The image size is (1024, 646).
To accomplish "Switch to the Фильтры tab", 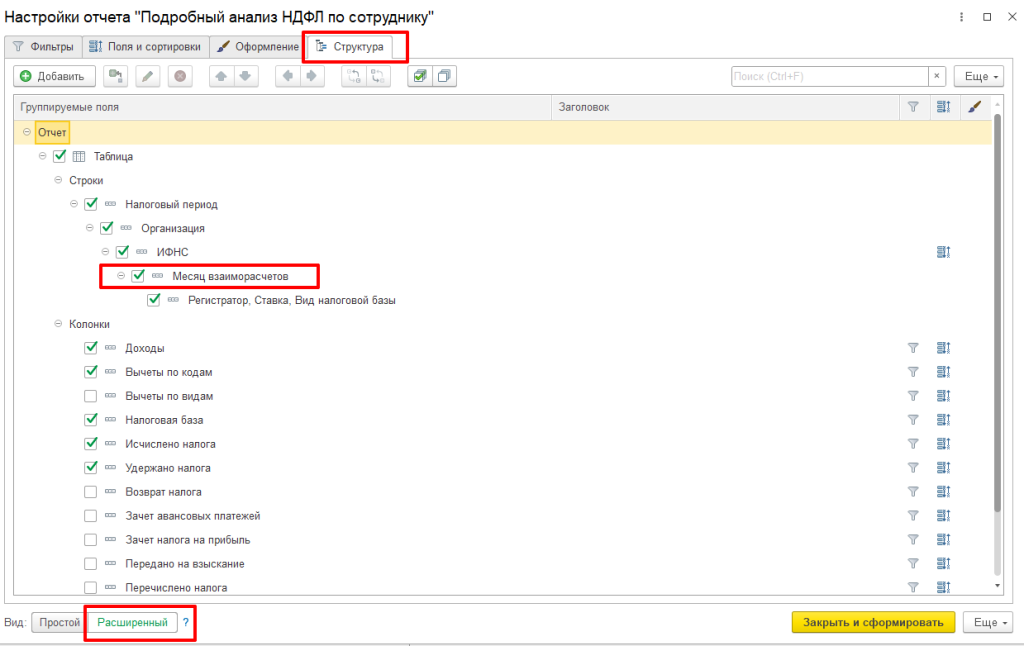I will pyautogui.click(x=43, y=47).
